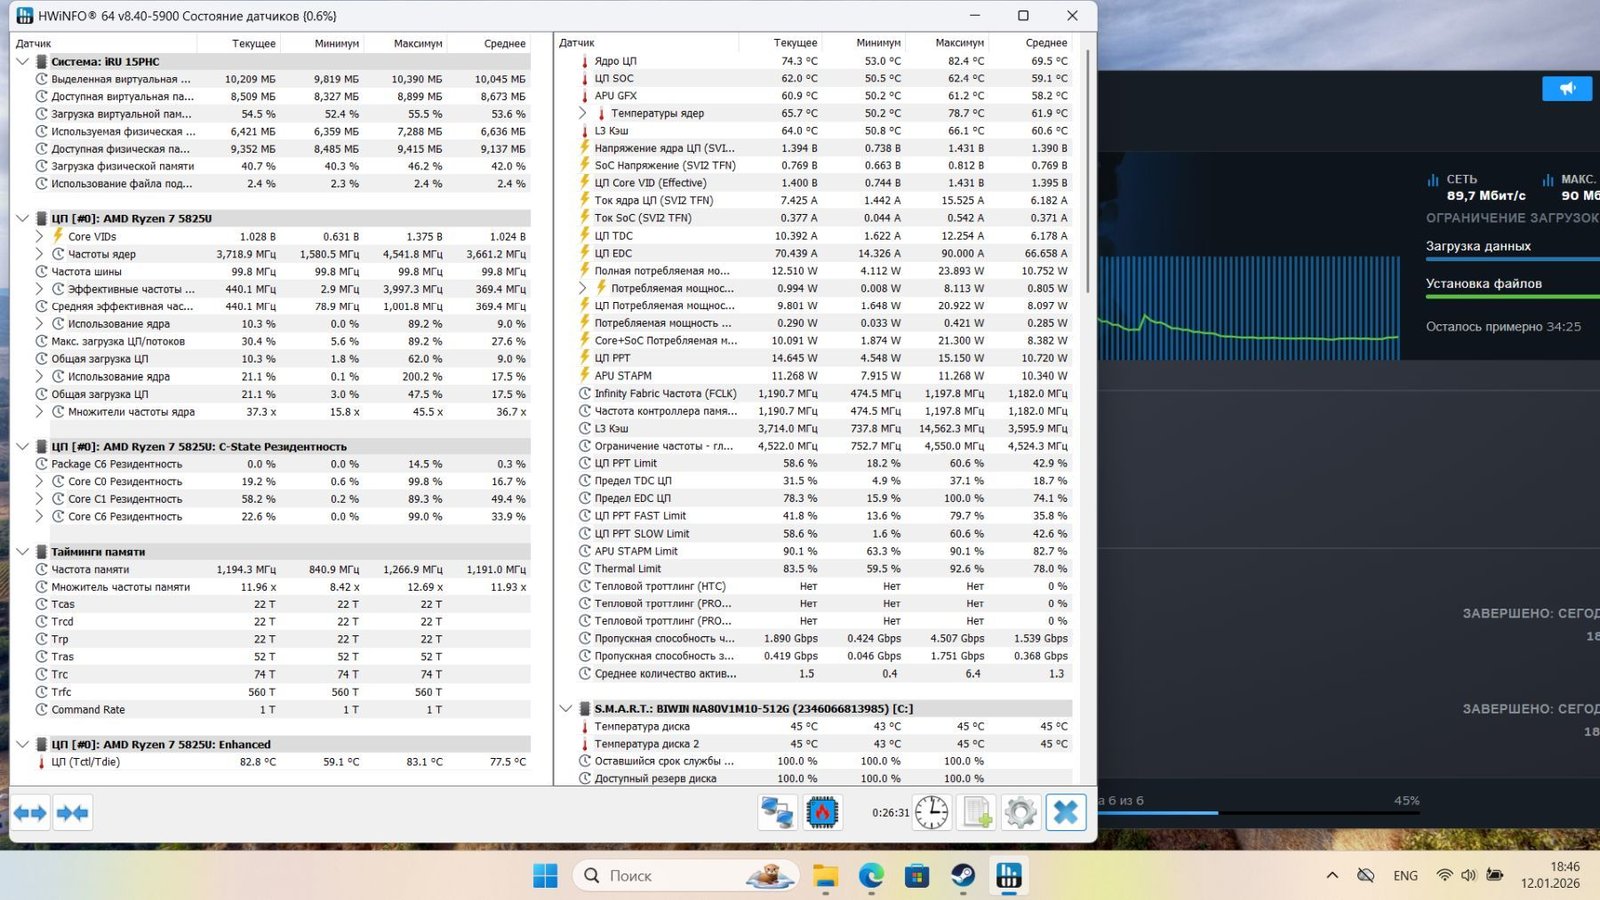This screenshot has height=900, width=1600.
Task: Collapse the Тайминги памяти group
Action: click(x=23, y=551)
